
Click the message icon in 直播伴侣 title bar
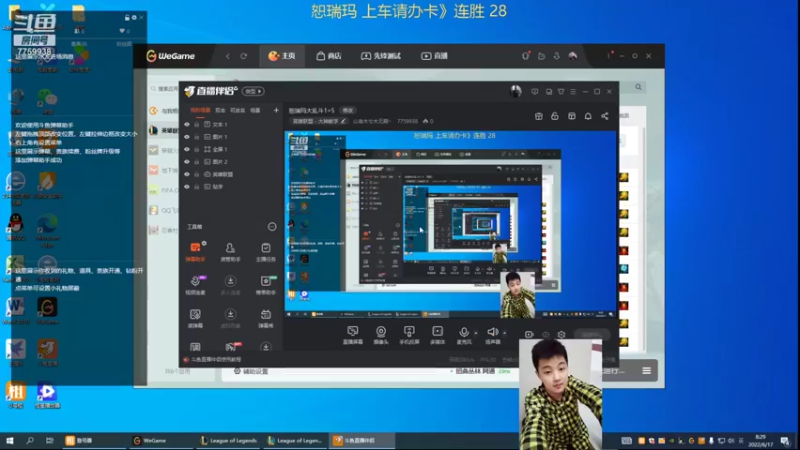534,92
